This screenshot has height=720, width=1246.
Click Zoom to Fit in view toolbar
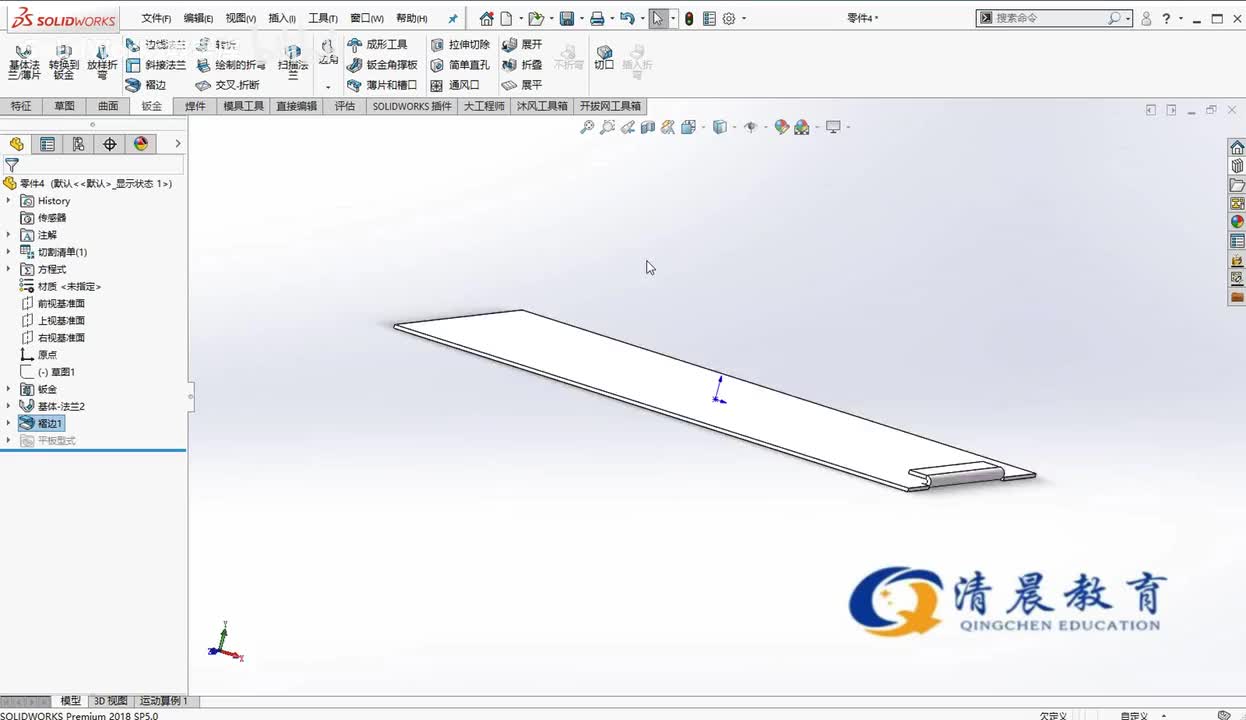587,127
